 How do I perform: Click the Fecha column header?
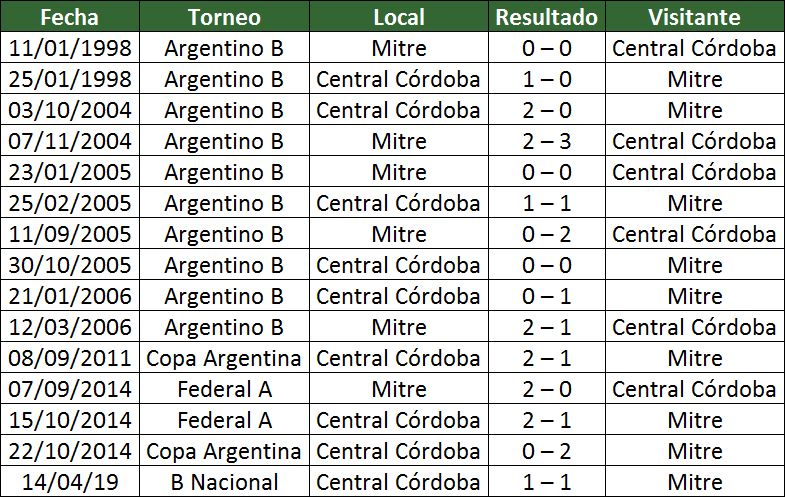click(69, 17)
